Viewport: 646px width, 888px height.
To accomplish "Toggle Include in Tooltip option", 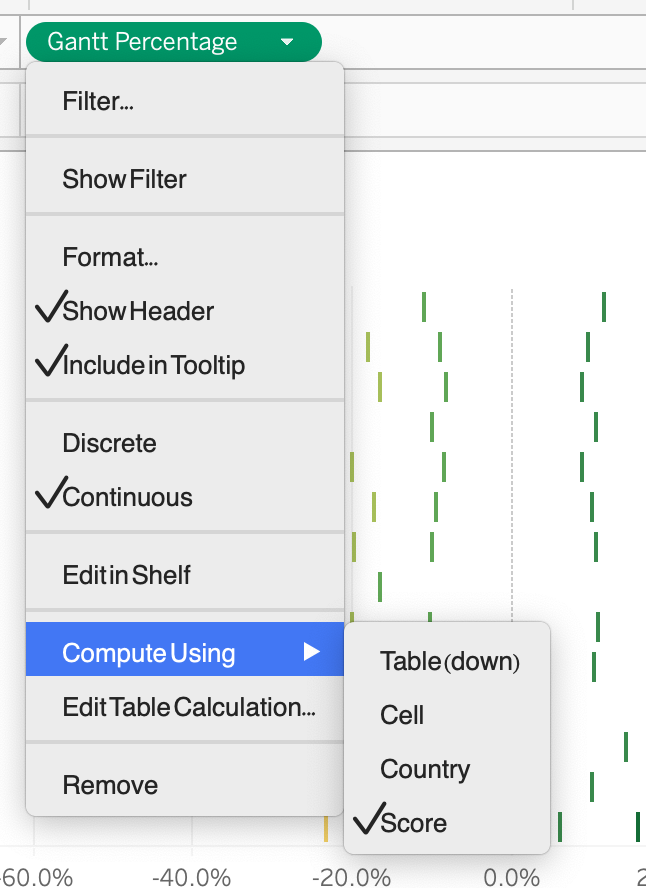I will tap(152, 365).
